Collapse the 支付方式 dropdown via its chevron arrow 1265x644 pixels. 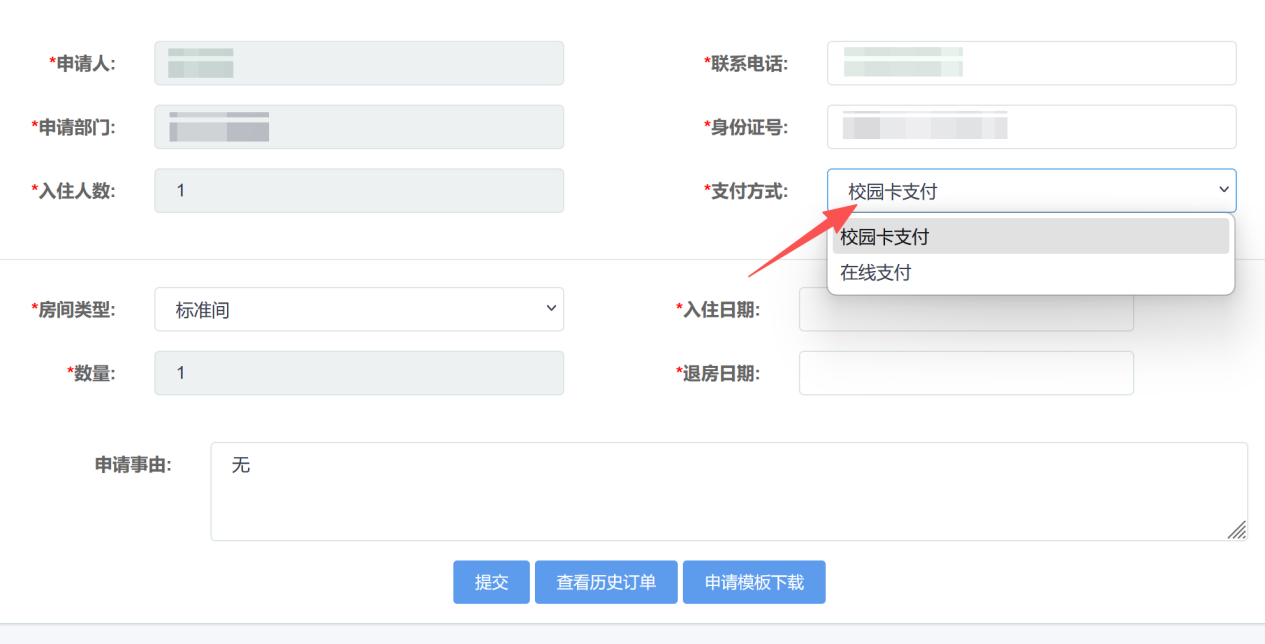click(x=1223, y=190)
